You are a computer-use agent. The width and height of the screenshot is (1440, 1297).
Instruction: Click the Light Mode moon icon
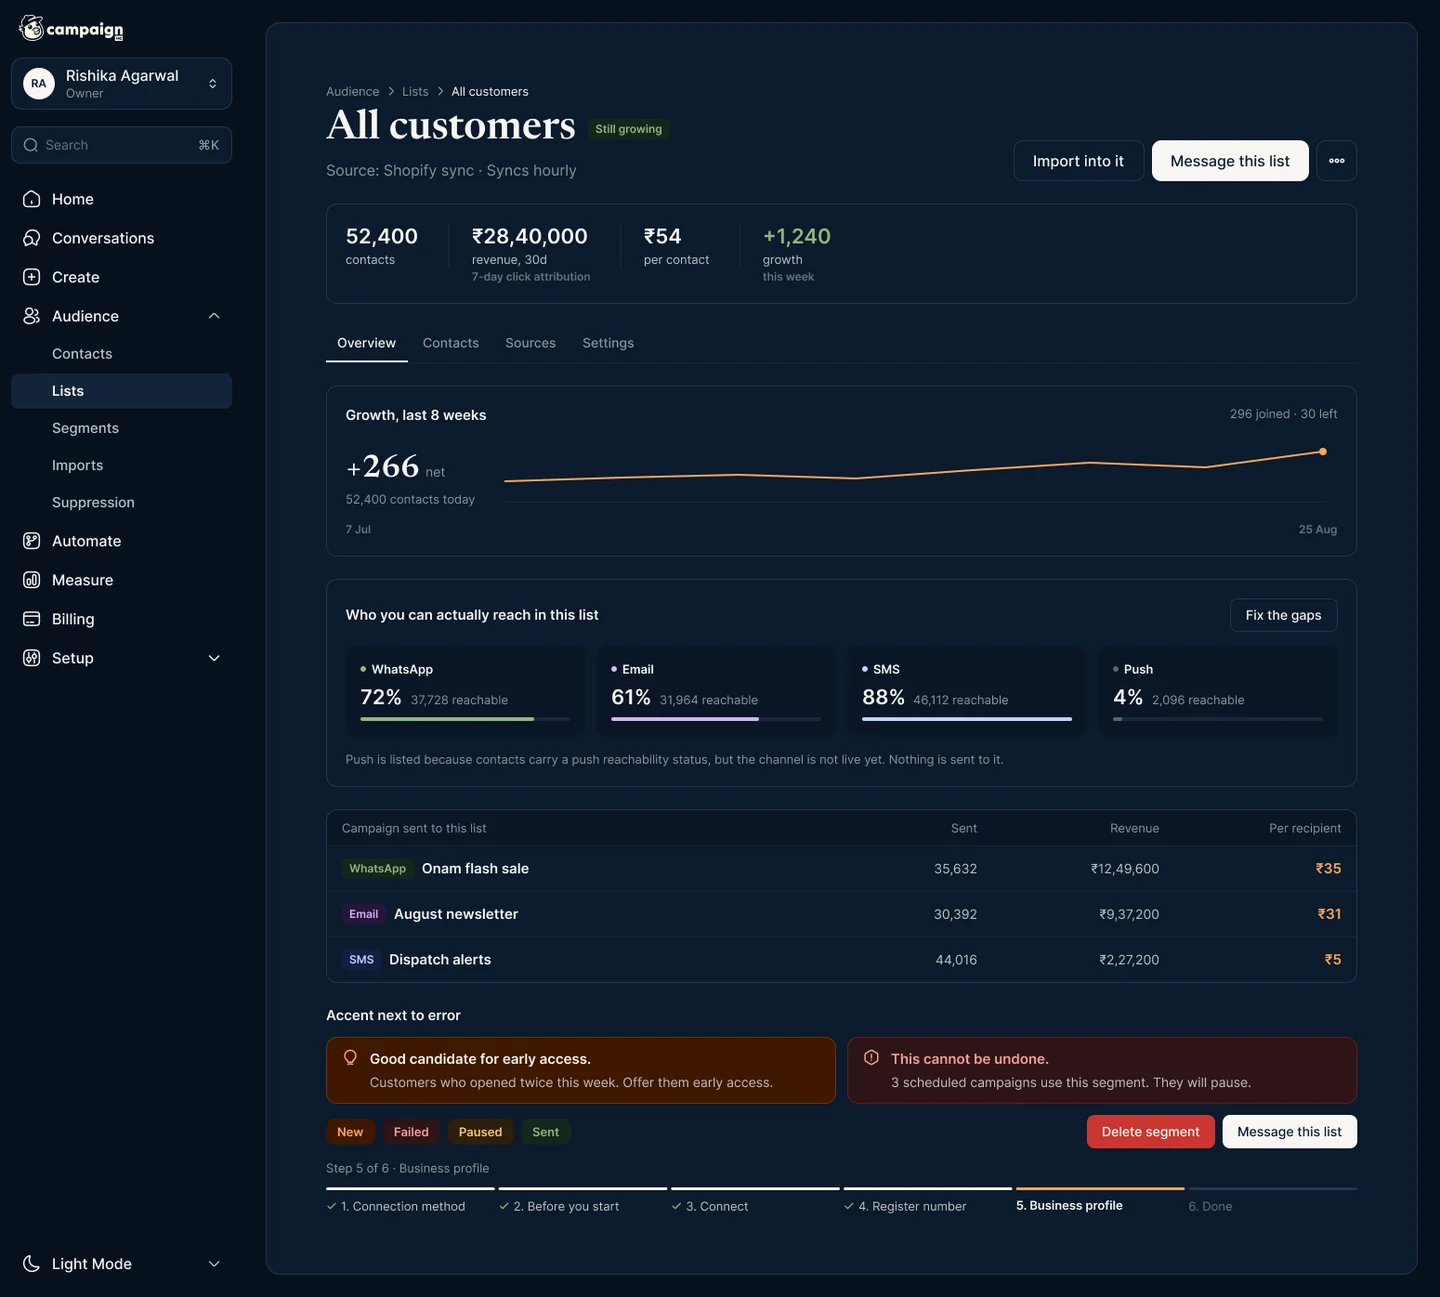[32, 1264]
